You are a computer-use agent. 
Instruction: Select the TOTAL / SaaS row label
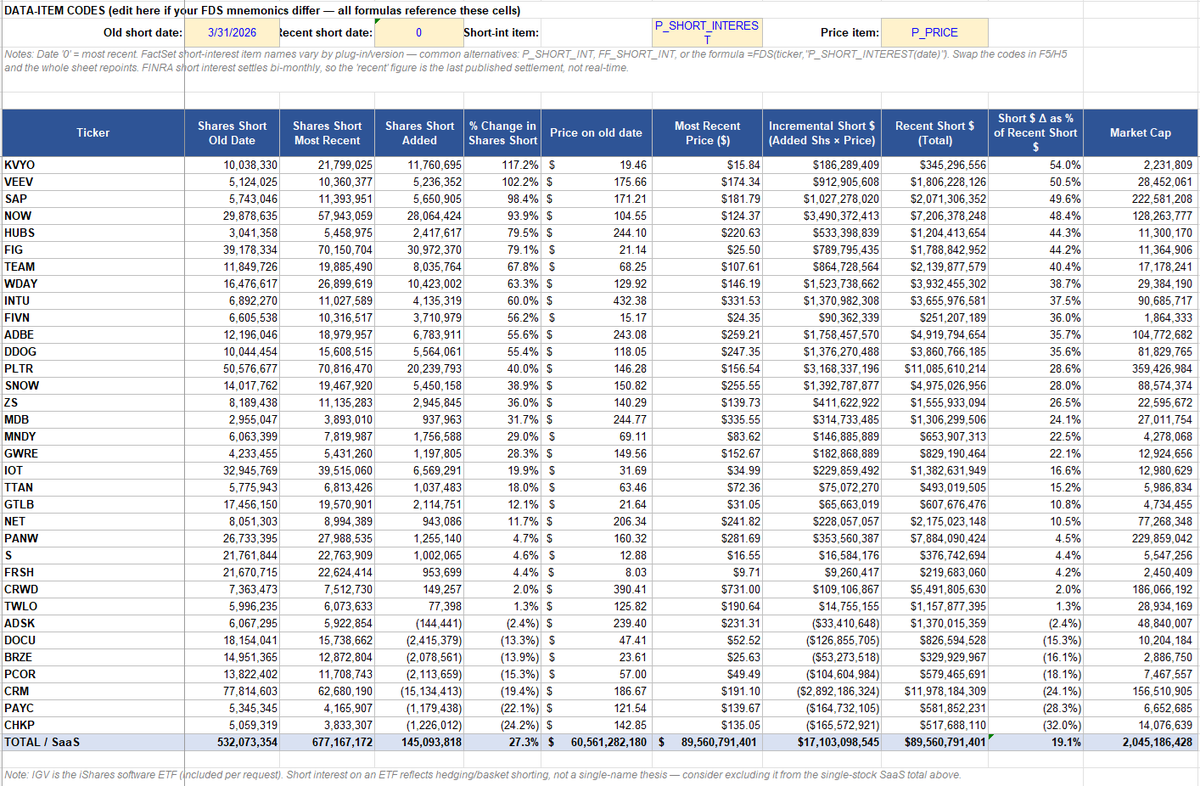[x=93, y=742]
